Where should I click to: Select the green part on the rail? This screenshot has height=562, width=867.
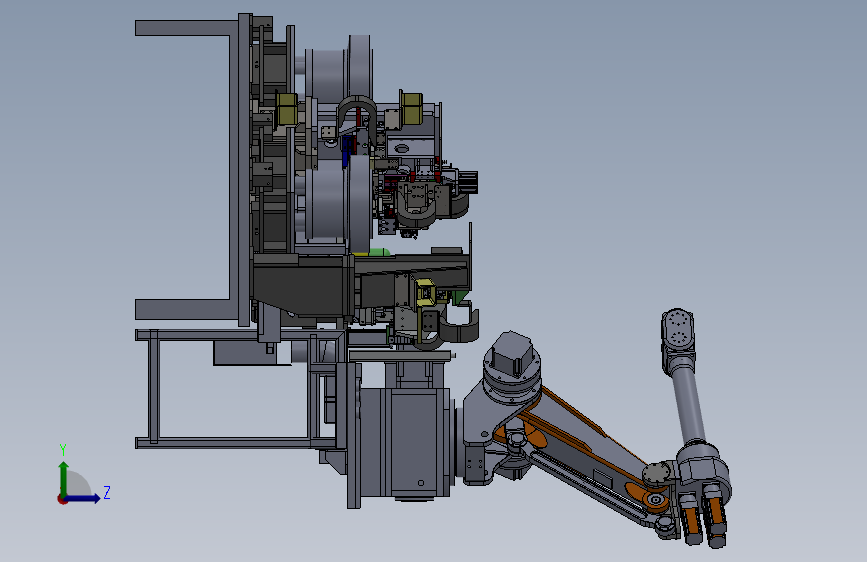click(x=379, y=252)
